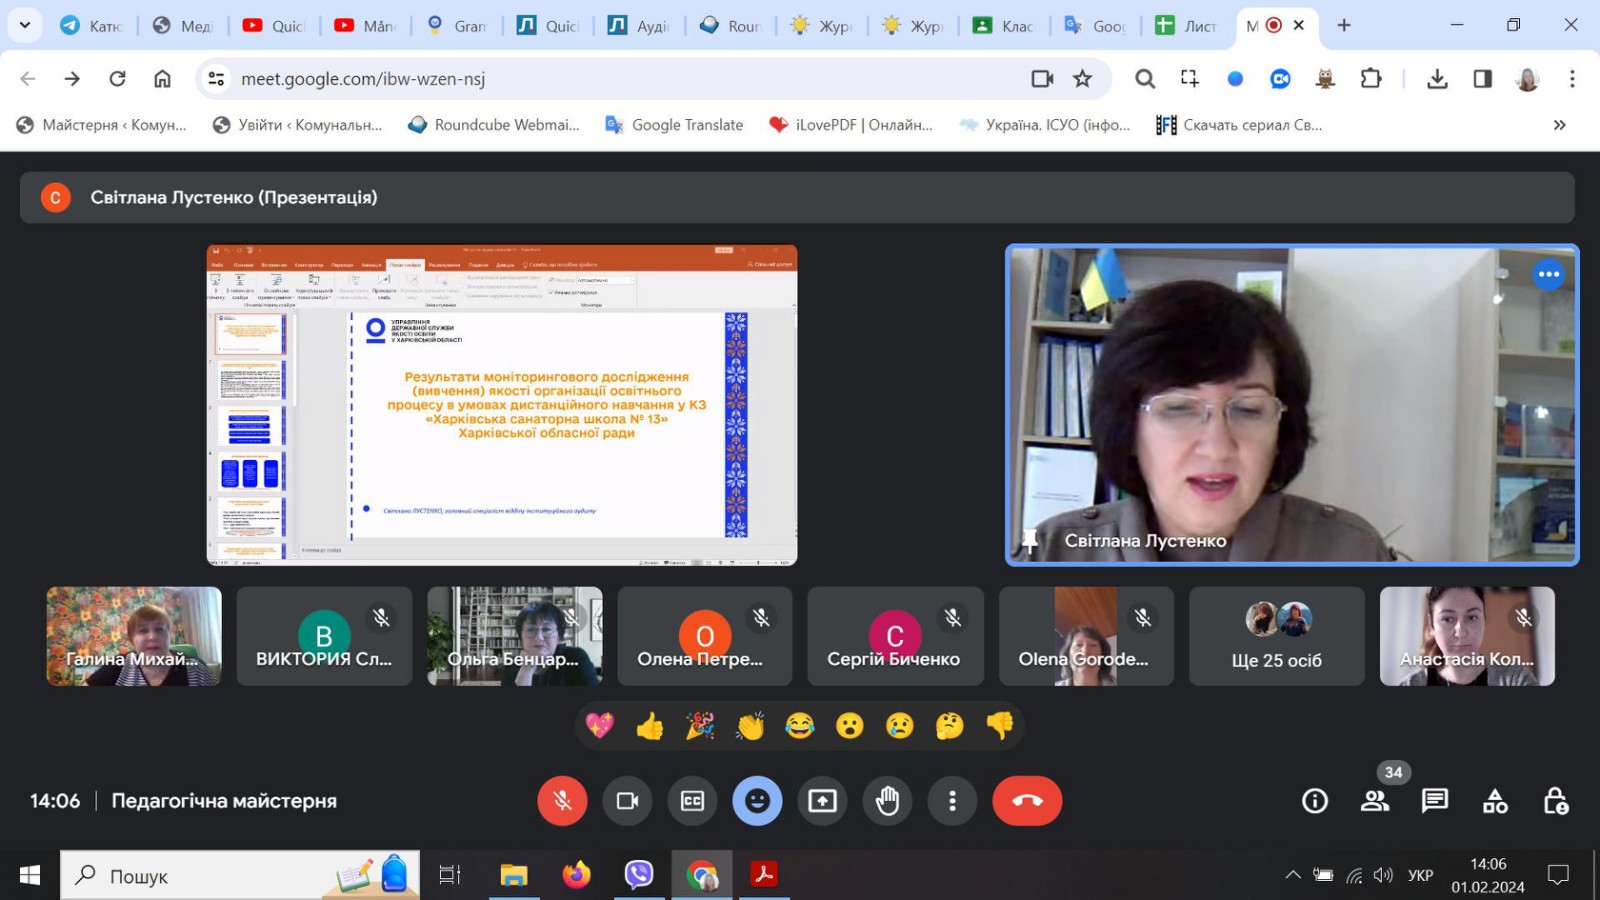The width and height of the screenshot is (1600, 900).
Task: Open the activities shapes icon
Action: tap(1495, 801)
